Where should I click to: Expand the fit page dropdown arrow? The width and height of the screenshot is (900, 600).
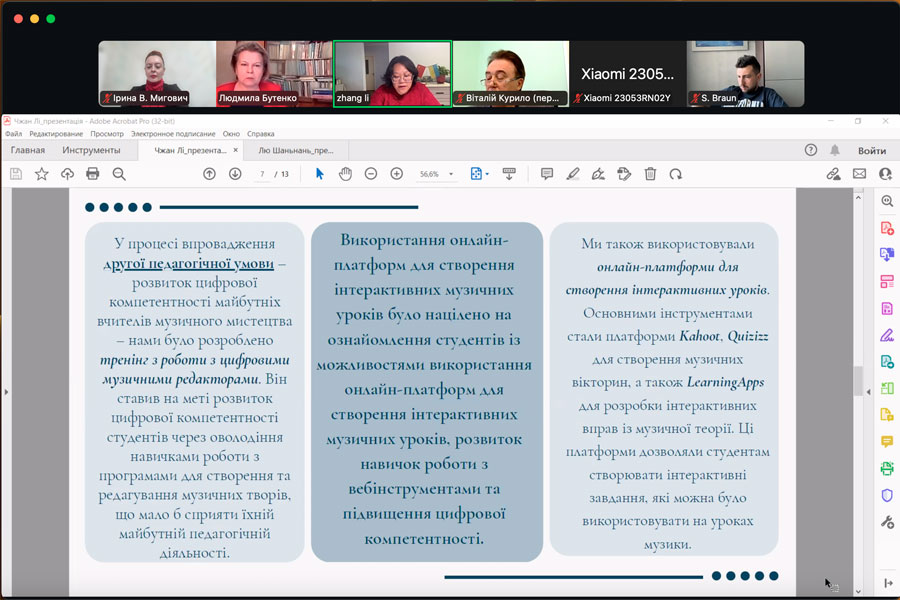(487, 174)
